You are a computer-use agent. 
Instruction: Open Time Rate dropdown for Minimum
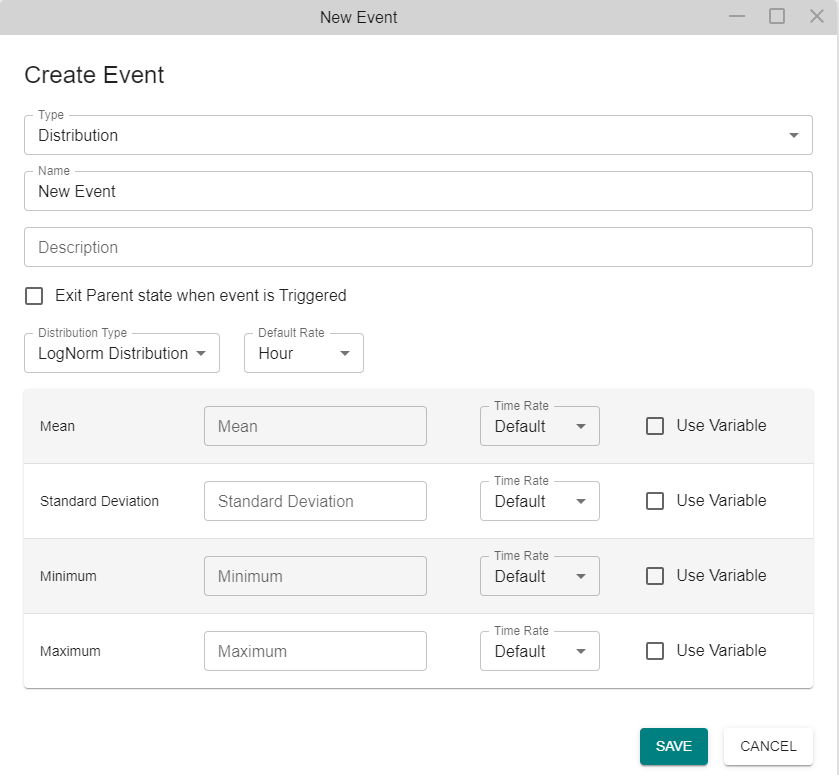click(x=540, y=576)
